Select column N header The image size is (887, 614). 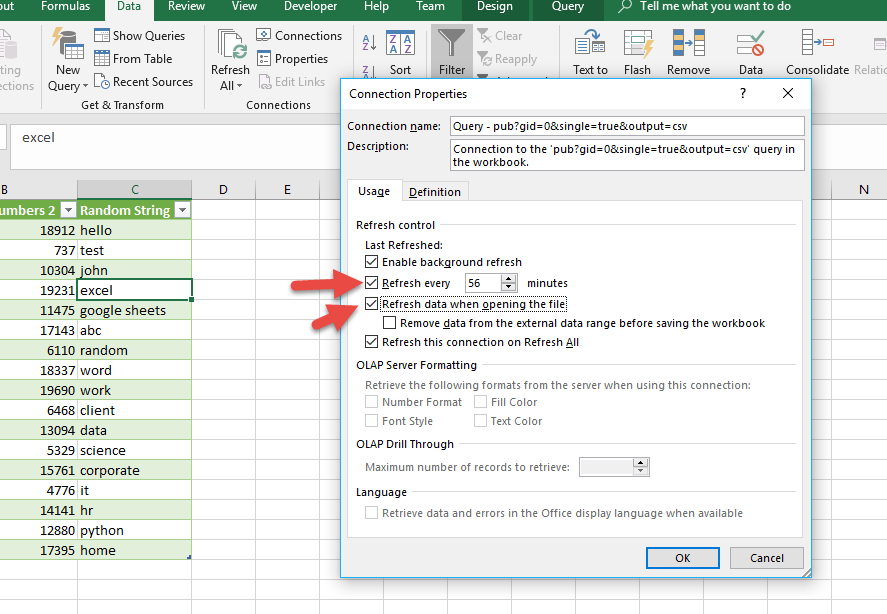click(863, 190)
